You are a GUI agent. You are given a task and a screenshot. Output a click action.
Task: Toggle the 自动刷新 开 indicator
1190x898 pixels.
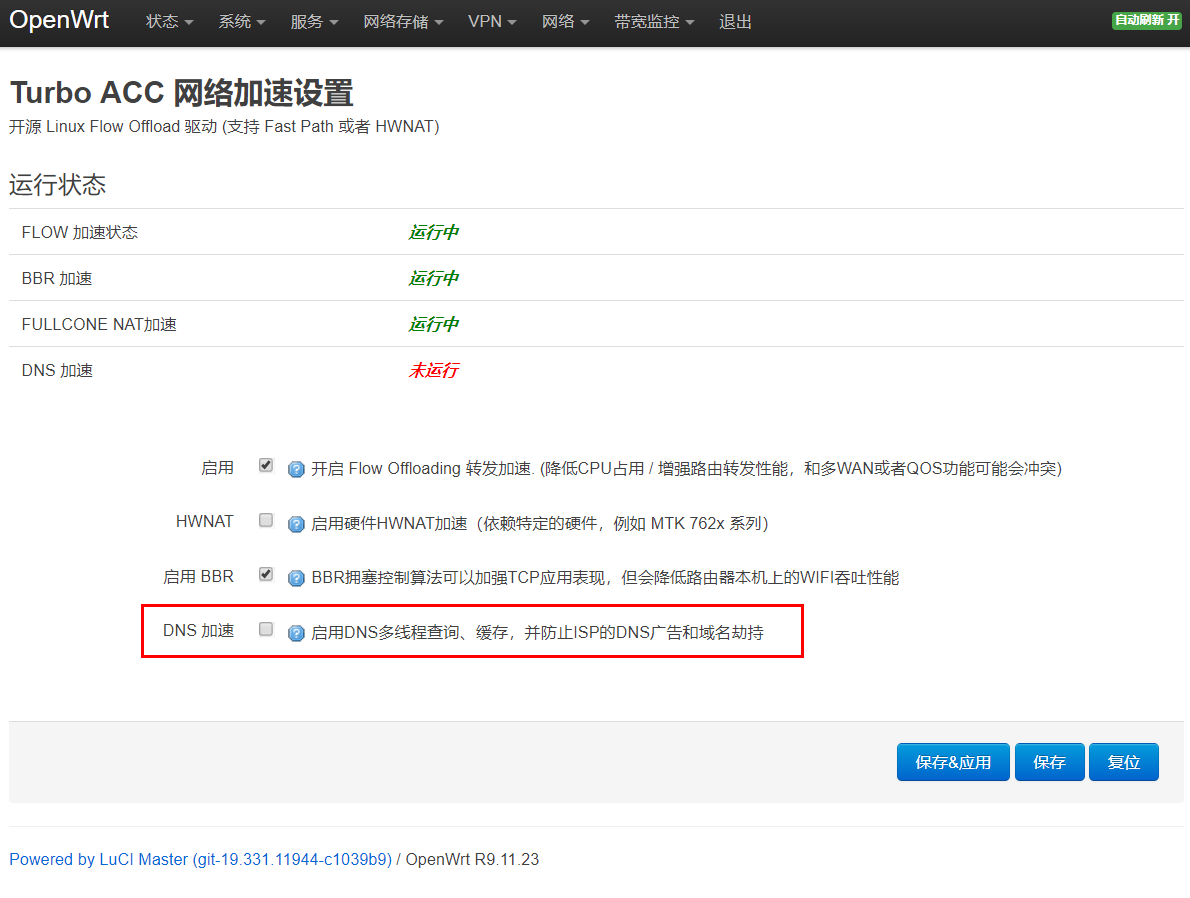pyautogui.click(x=1147, y=20)
